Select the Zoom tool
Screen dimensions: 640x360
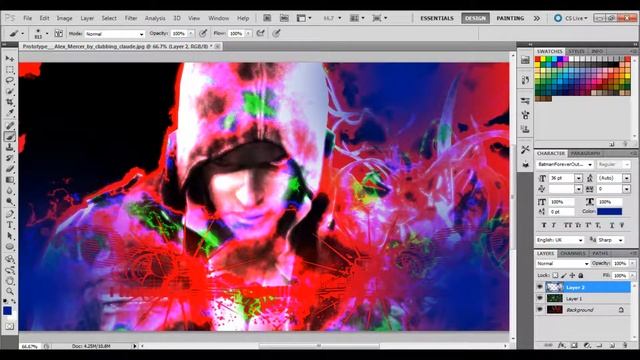coord(10,291)
